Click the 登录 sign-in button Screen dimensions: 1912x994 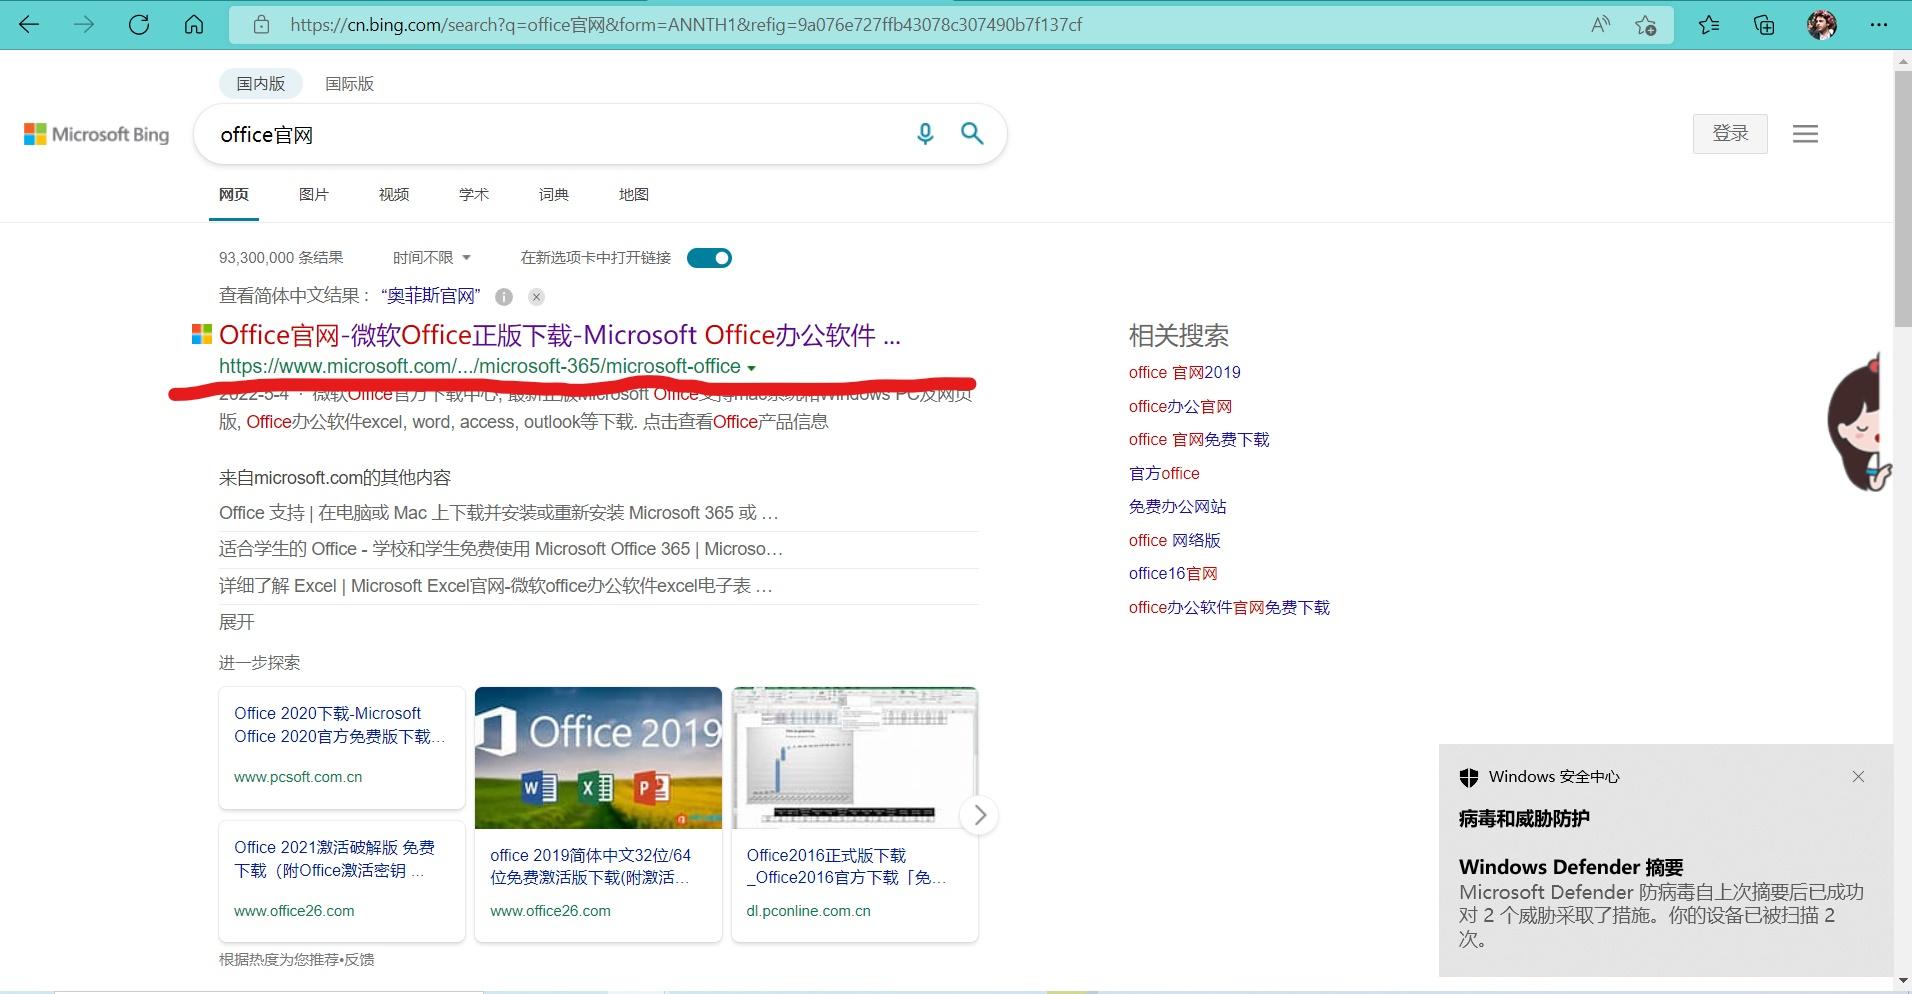(x=1730, y=134)
